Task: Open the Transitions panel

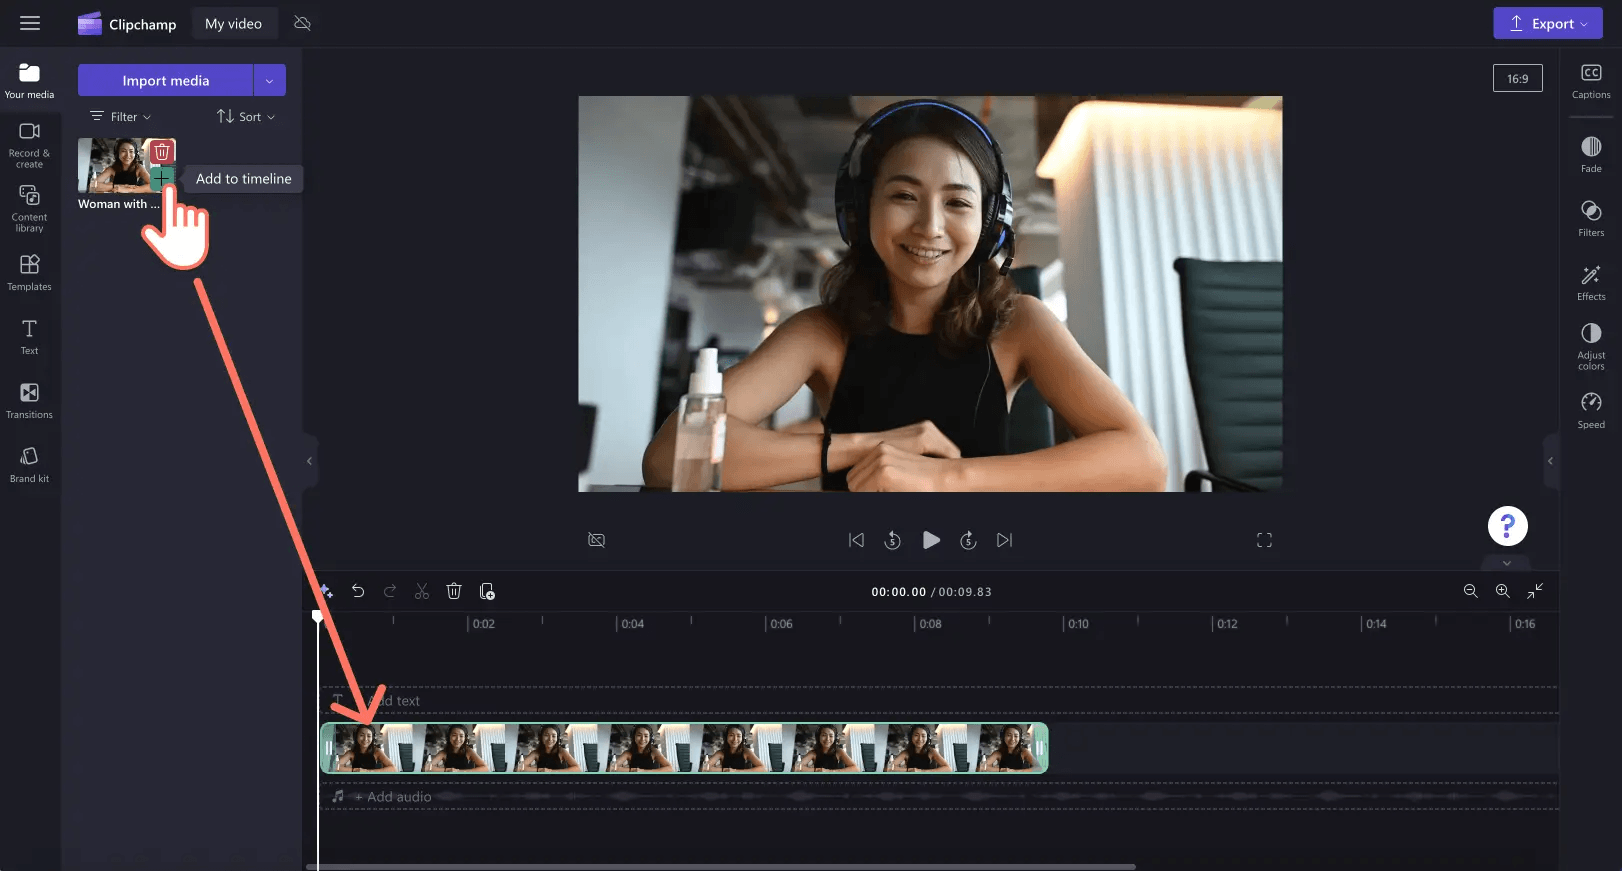Action: click(29, 400)
